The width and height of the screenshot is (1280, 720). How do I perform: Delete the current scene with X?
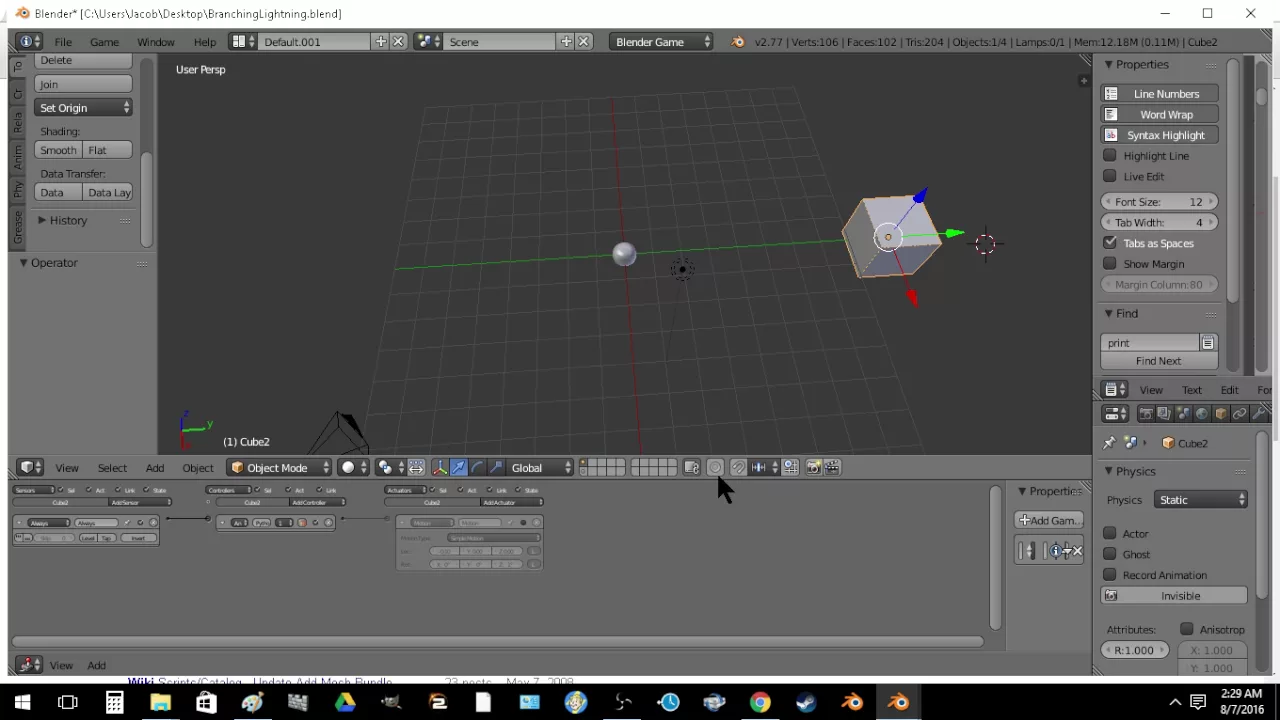584,42
